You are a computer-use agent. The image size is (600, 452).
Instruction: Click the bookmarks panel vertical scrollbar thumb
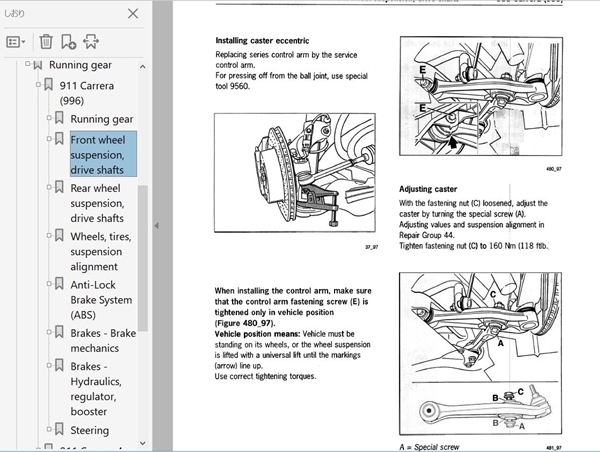pyautogui.click(x=142, y=258)
